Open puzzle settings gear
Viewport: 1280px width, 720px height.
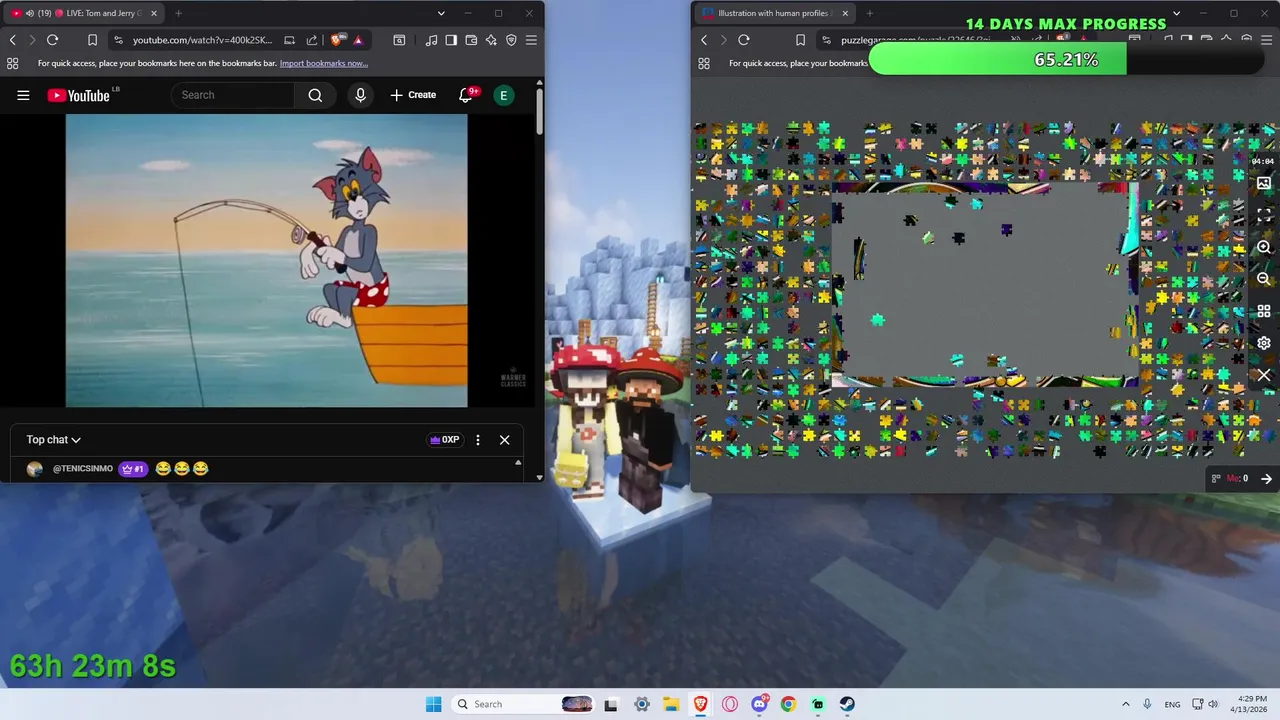tap(1264, 343)
